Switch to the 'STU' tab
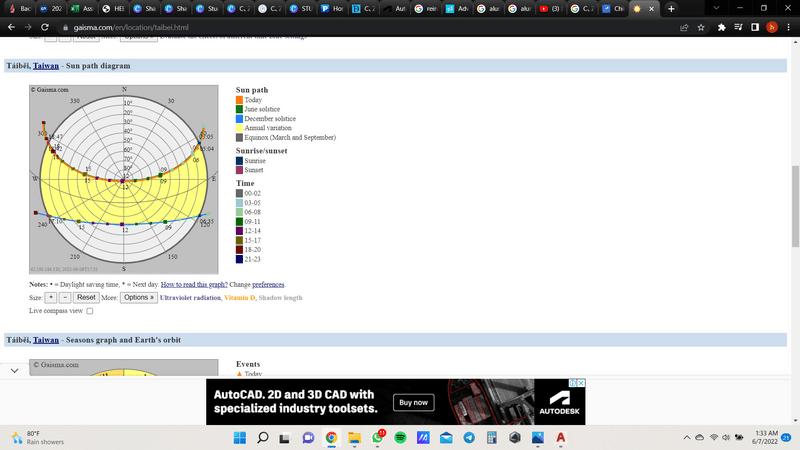The width and height of the screenshot is (800, 450). [x=301, y=9]
